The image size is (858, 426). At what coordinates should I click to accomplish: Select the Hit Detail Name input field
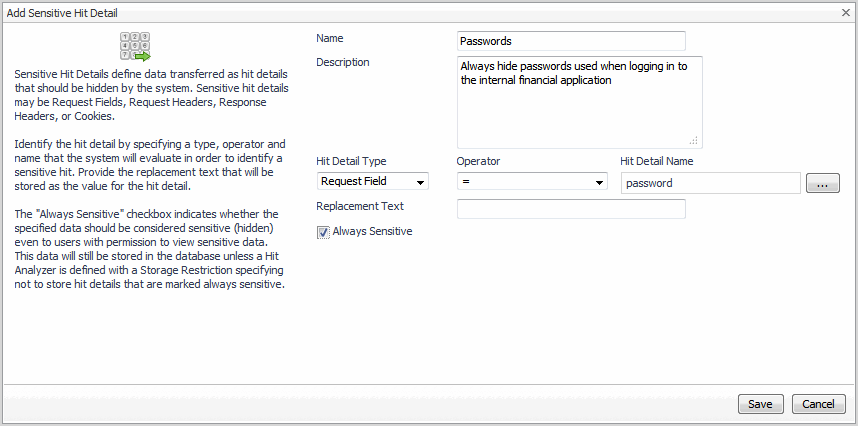710,183
